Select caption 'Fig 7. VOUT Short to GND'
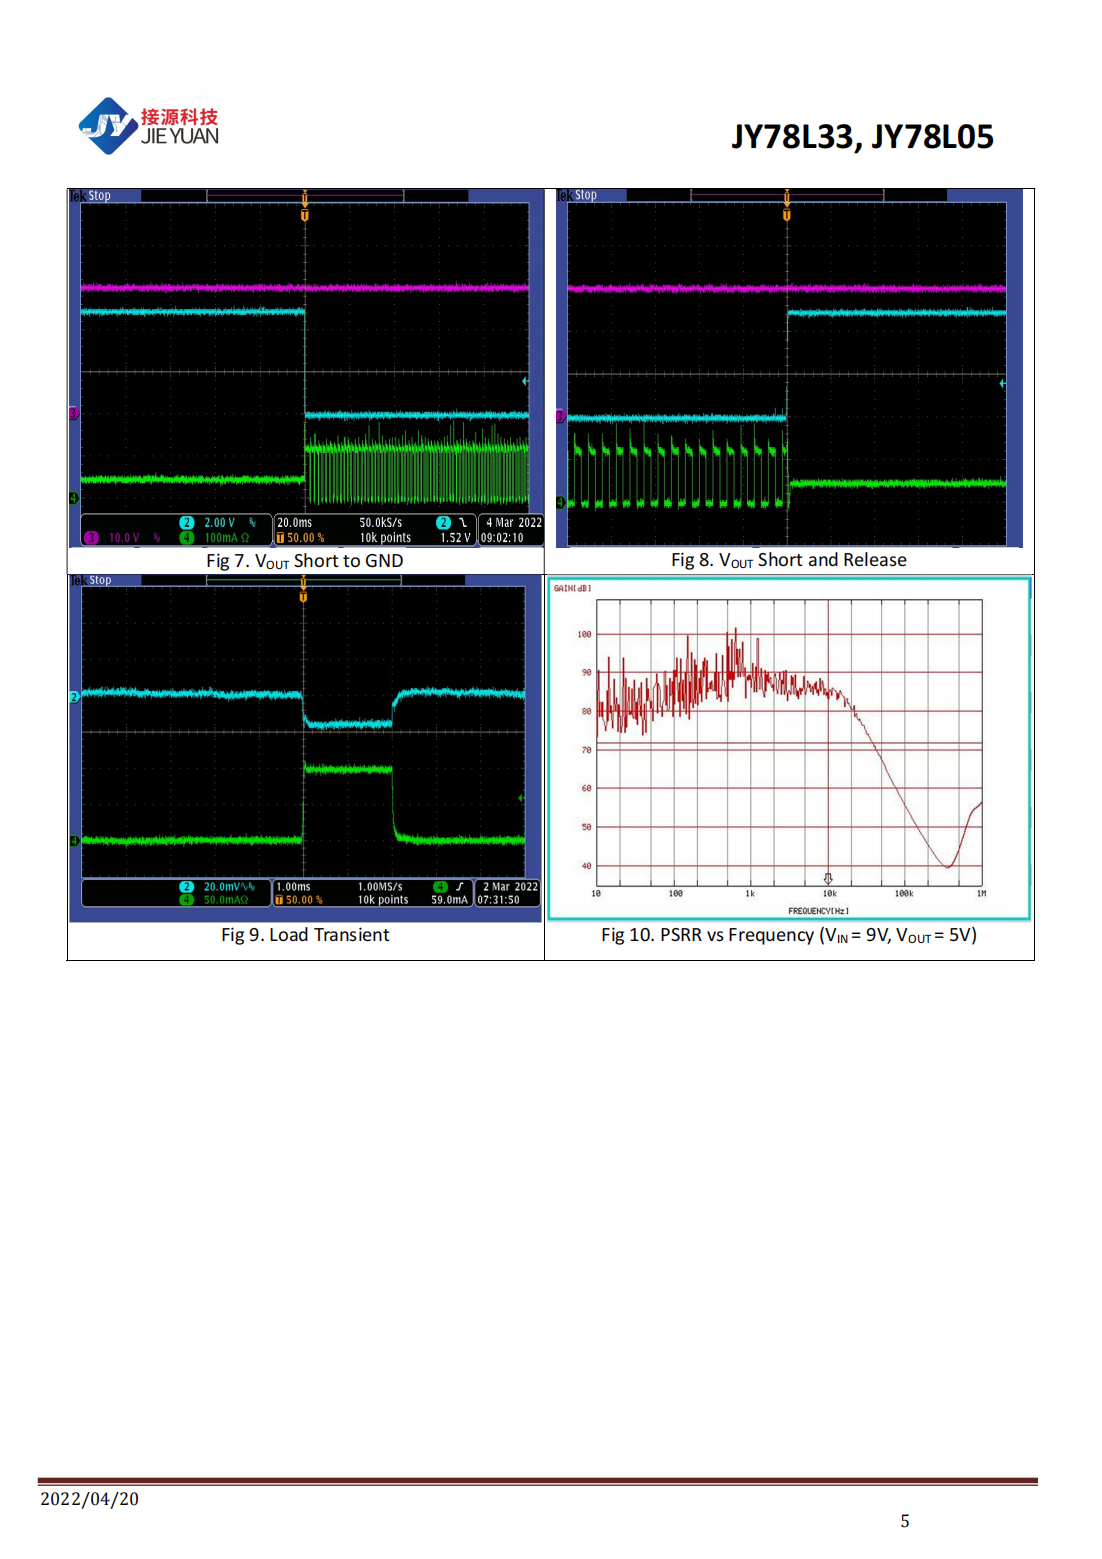1102x1559 pixels. point(305,561)
